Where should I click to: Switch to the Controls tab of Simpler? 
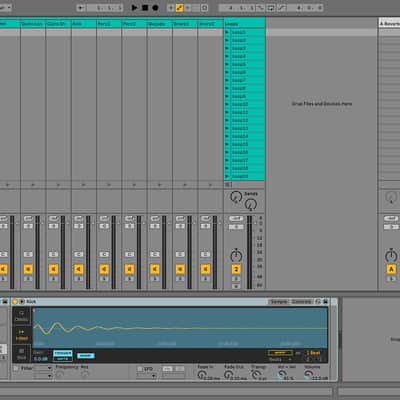pyautogui.click(x=302, y=302)
